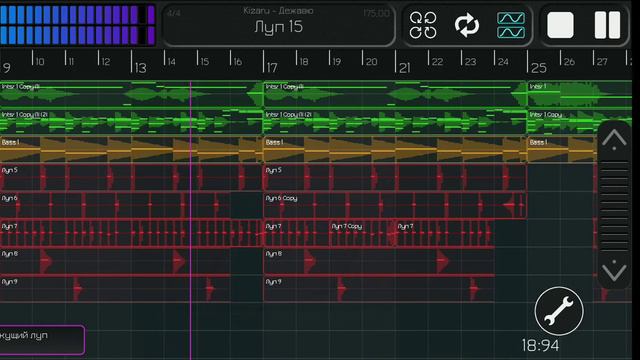Viewport: 640px width, 360px height.
Task: Select Луп 5 clip at bar 17
Action: pyautogui.click(x=395, y=178)
